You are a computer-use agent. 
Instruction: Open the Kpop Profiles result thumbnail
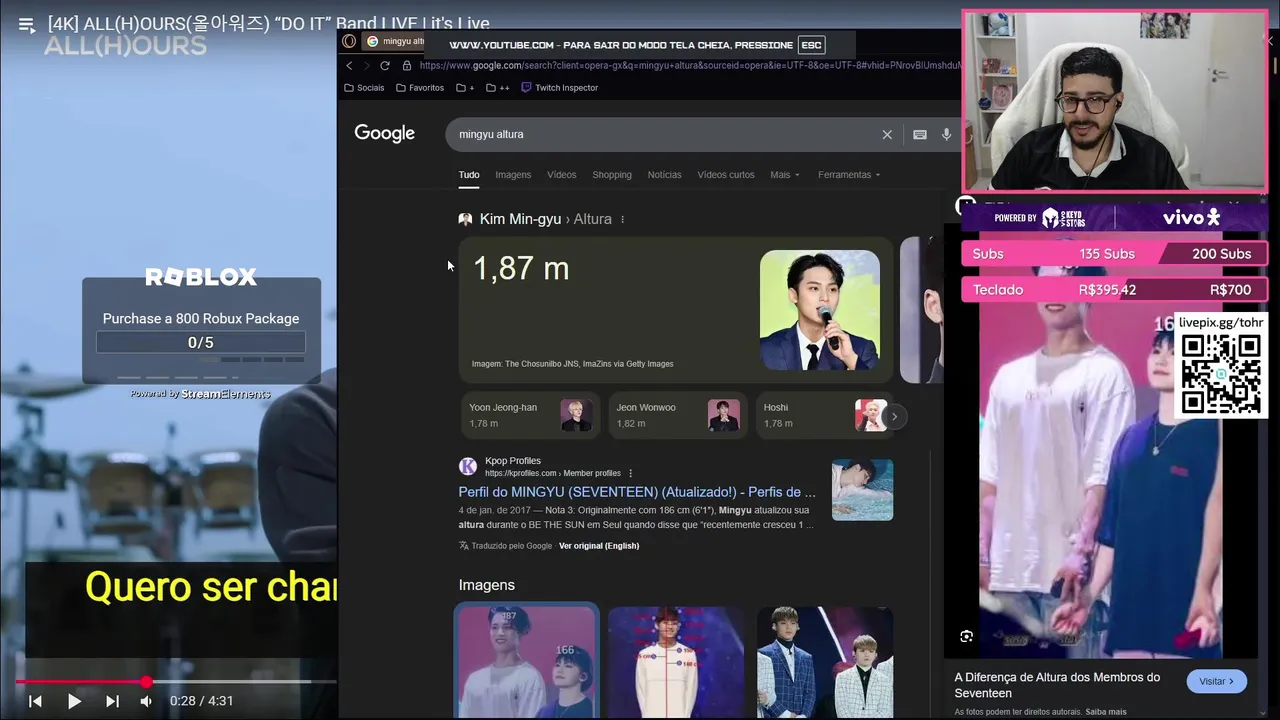point(862,490)
